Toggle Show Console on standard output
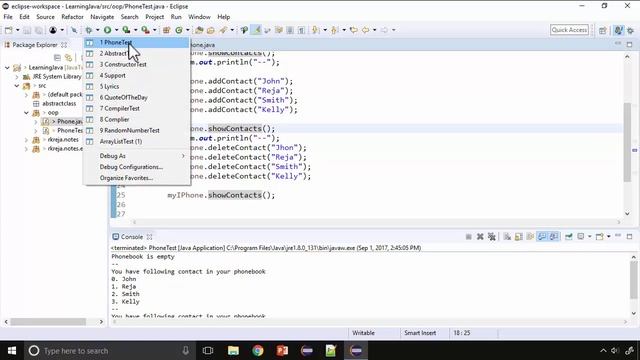The width and height of the screenshot is (640, 360). coord(542,237)
